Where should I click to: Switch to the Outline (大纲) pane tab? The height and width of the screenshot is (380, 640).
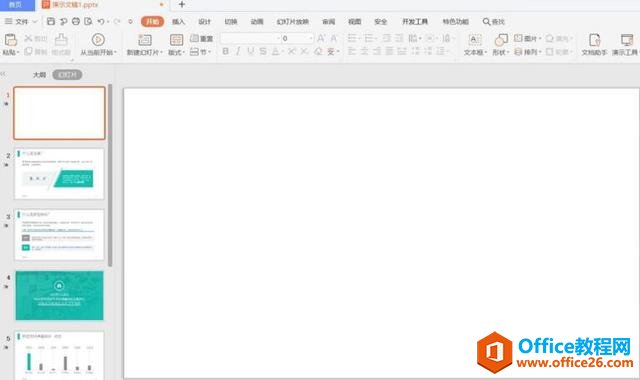coord(39,75)
